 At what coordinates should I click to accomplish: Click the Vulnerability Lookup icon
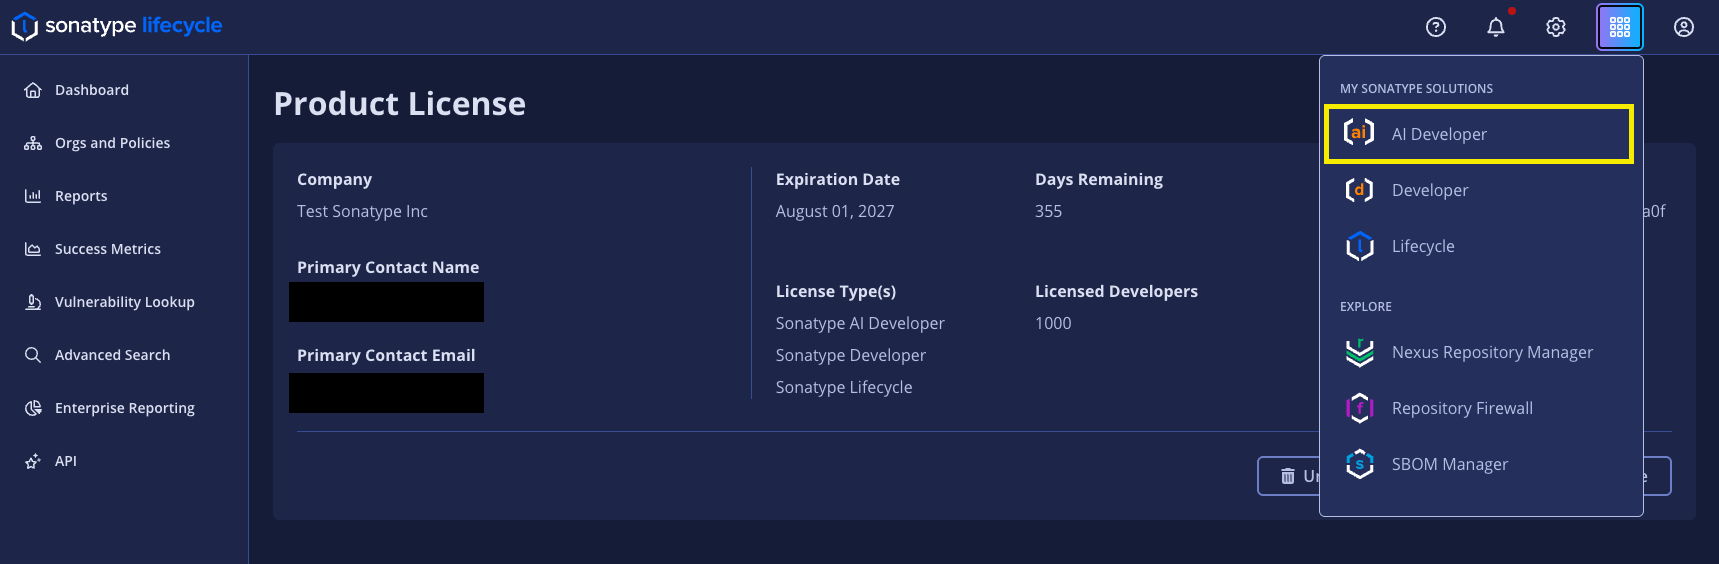tap(33, 302)
